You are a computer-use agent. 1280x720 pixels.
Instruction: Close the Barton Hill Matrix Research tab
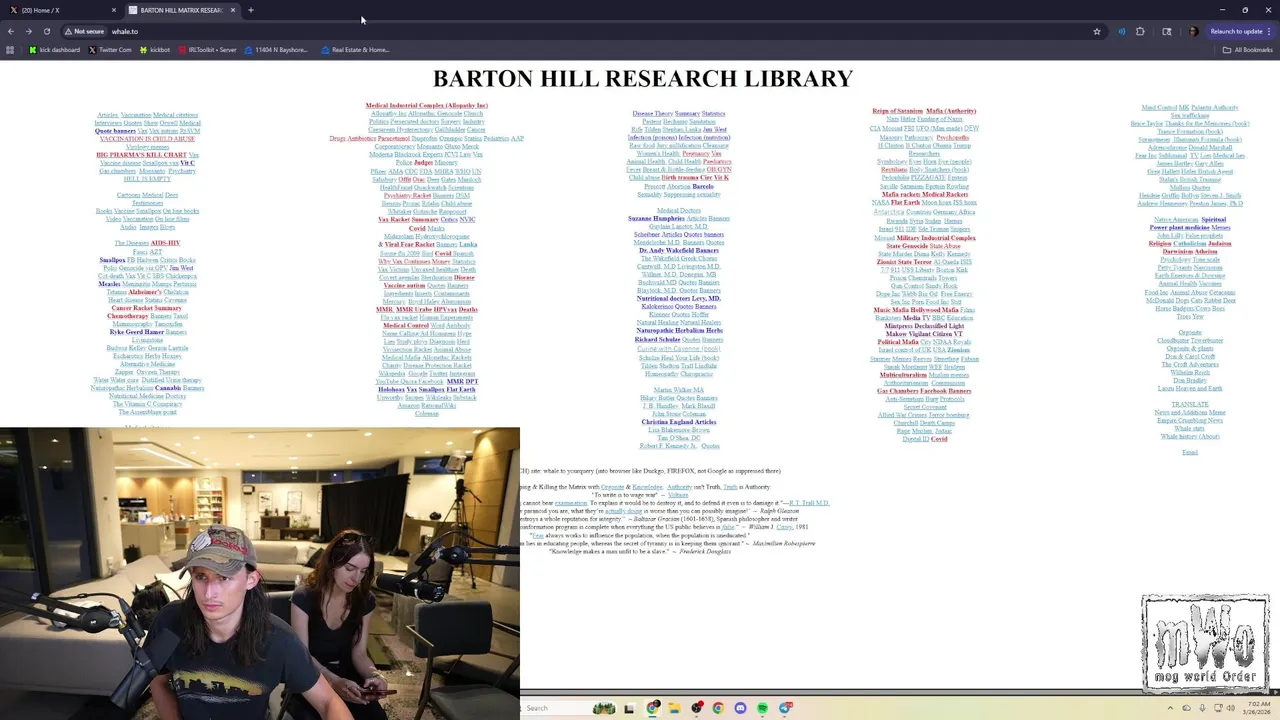(x=233, y=10)
